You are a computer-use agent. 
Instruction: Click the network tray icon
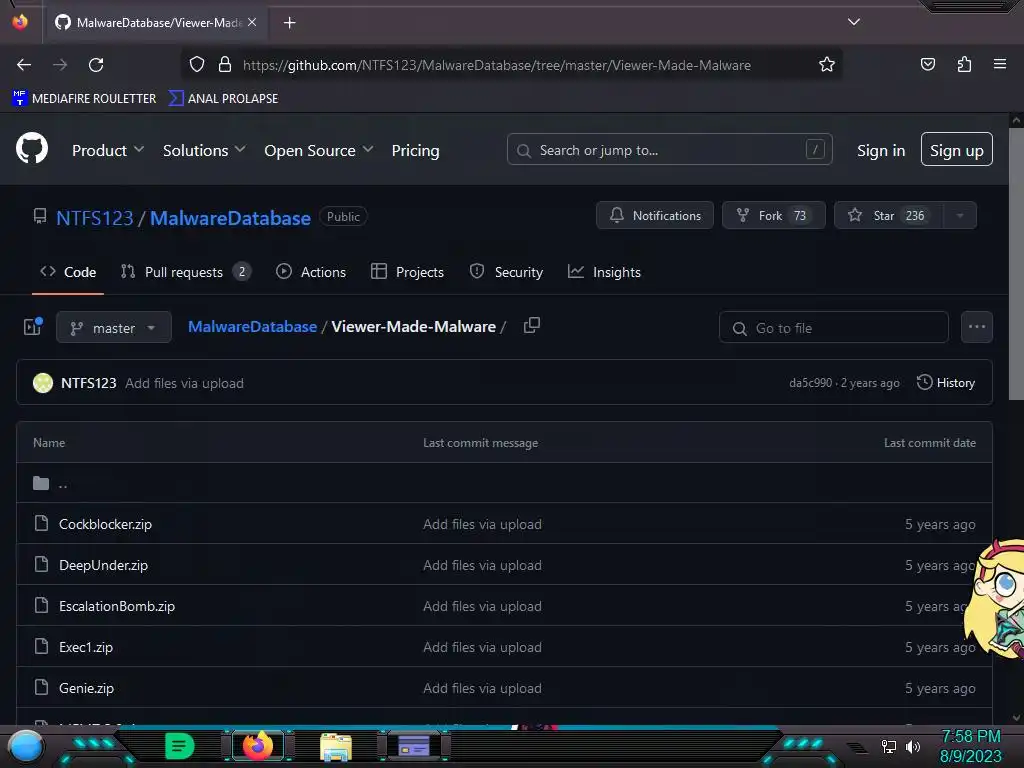tap(889, 746)
